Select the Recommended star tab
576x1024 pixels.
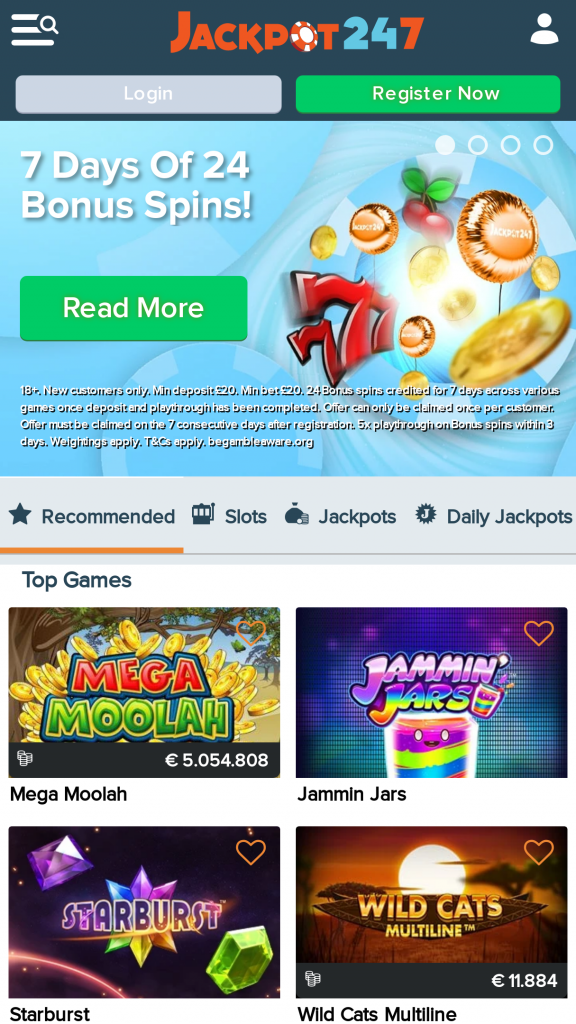[92, 516]
